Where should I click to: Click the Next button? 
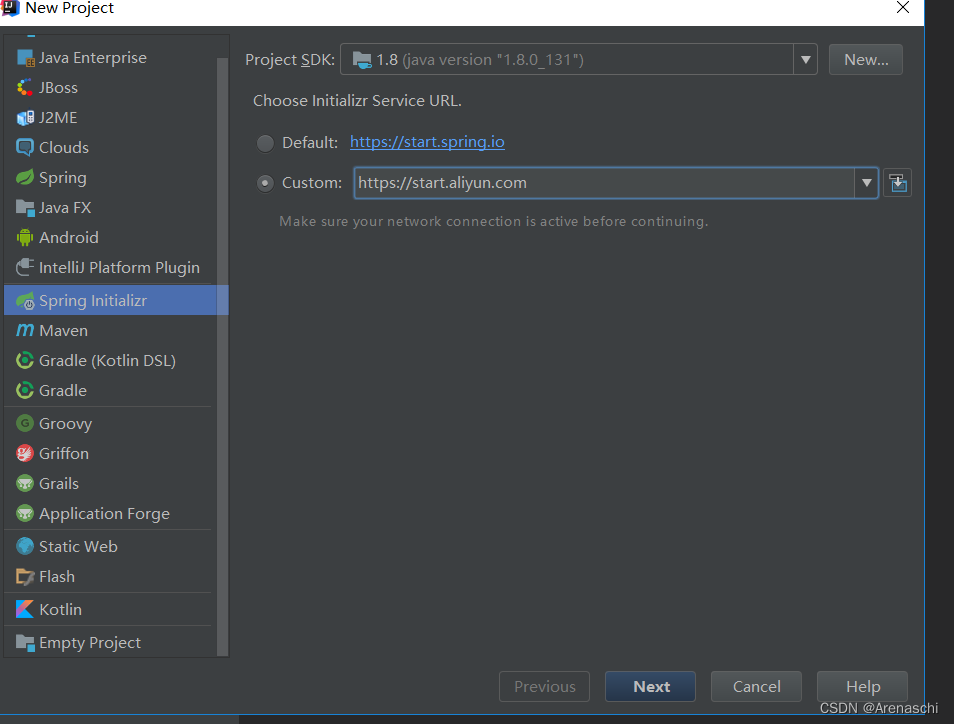click(x=650, y=686)
